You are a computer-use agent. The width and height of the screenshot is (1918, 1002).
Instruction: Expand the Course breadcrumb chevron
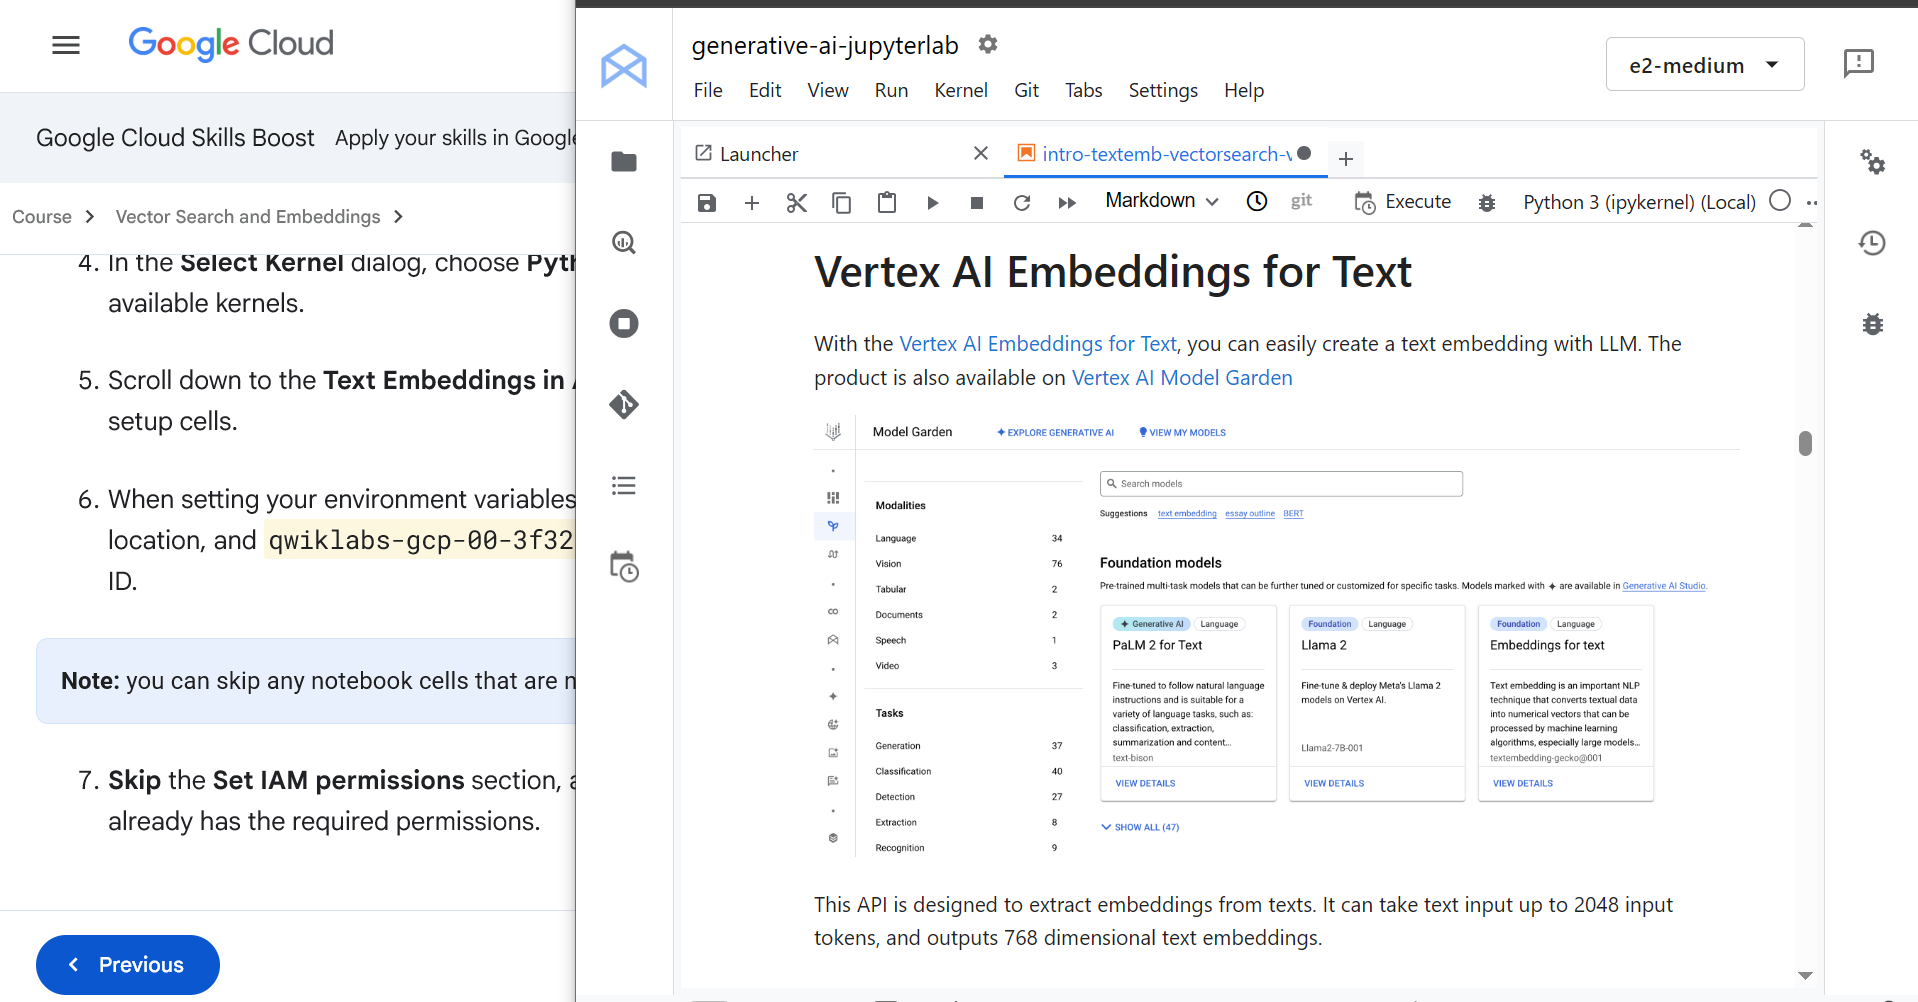point(89,216)
